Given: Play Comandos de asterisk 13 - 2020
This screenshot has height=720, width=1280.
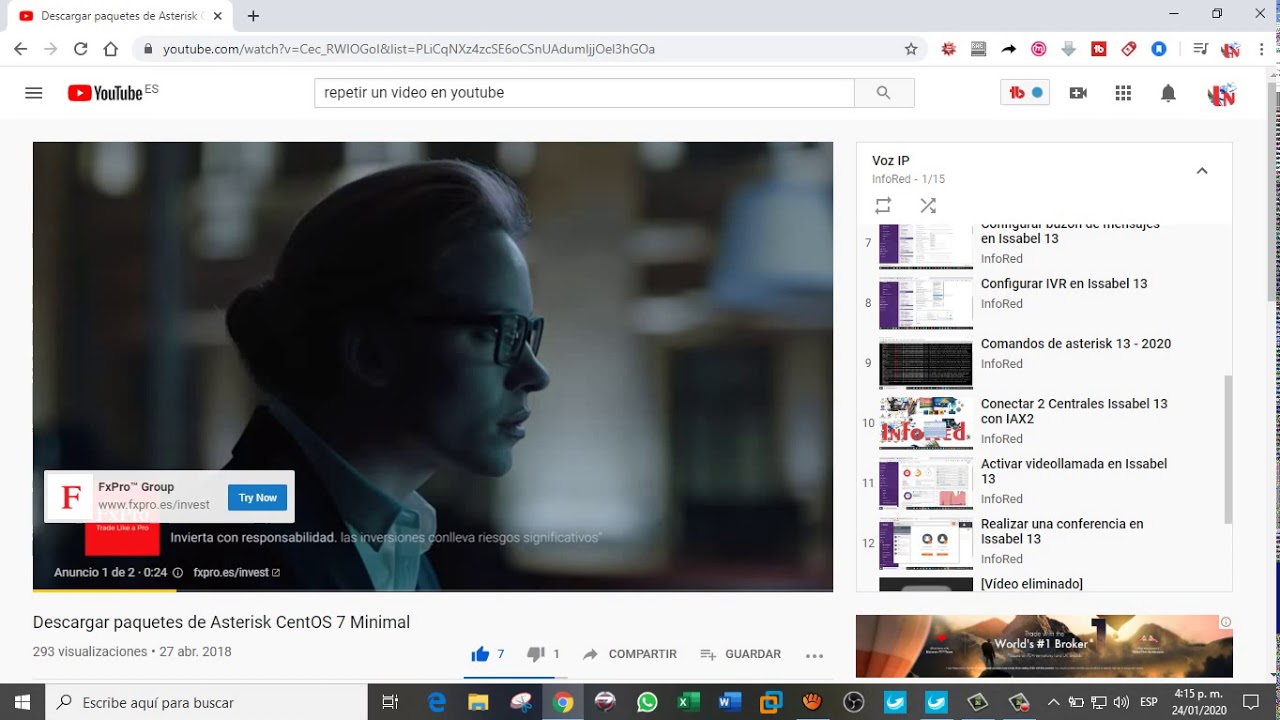Looking at the screenshot, I should pos(1075,344).
